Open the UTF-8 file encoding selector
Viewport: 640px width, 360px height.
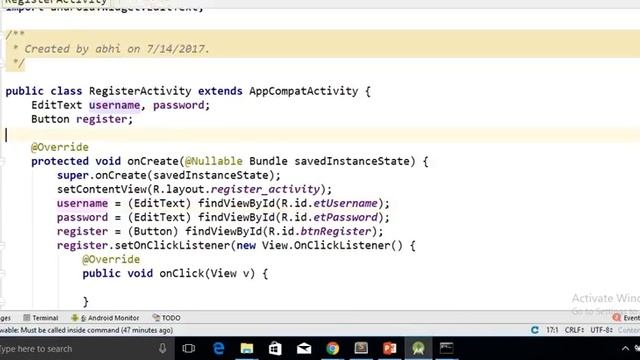point(601,330)
